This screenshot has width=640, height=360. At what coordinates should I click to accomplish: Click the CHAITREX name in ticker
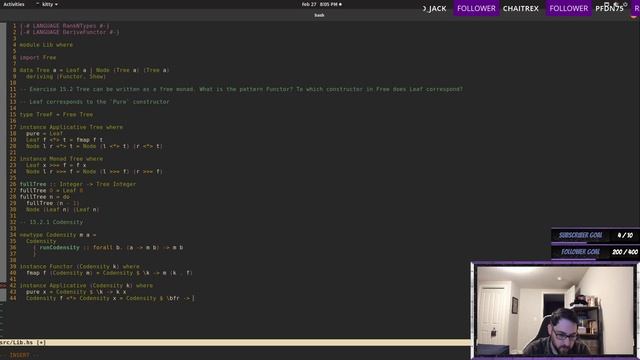click(x=520, y=8)
